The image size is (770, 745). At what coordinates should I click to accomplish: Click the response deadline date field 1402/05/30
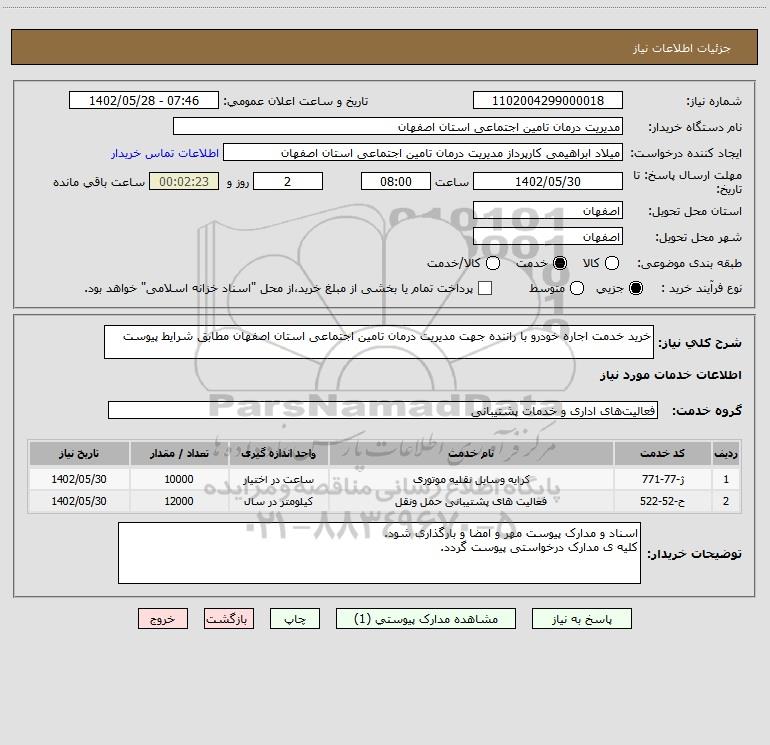click(x=548, y=181)
